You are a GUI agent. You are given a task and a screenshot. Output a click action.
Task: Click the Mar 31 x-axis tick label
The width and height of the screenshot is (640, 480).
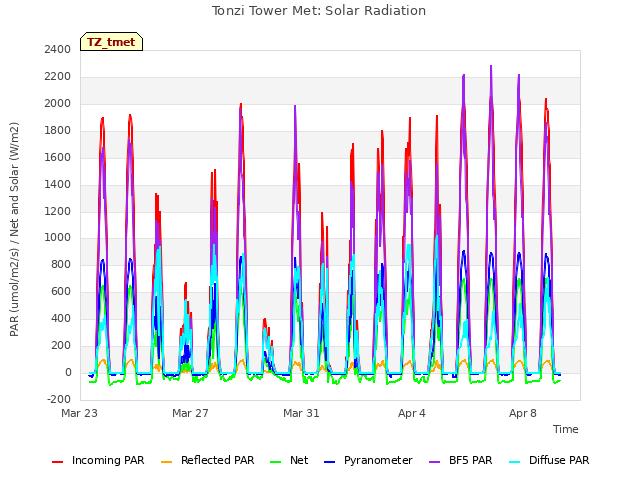(301, 413)
